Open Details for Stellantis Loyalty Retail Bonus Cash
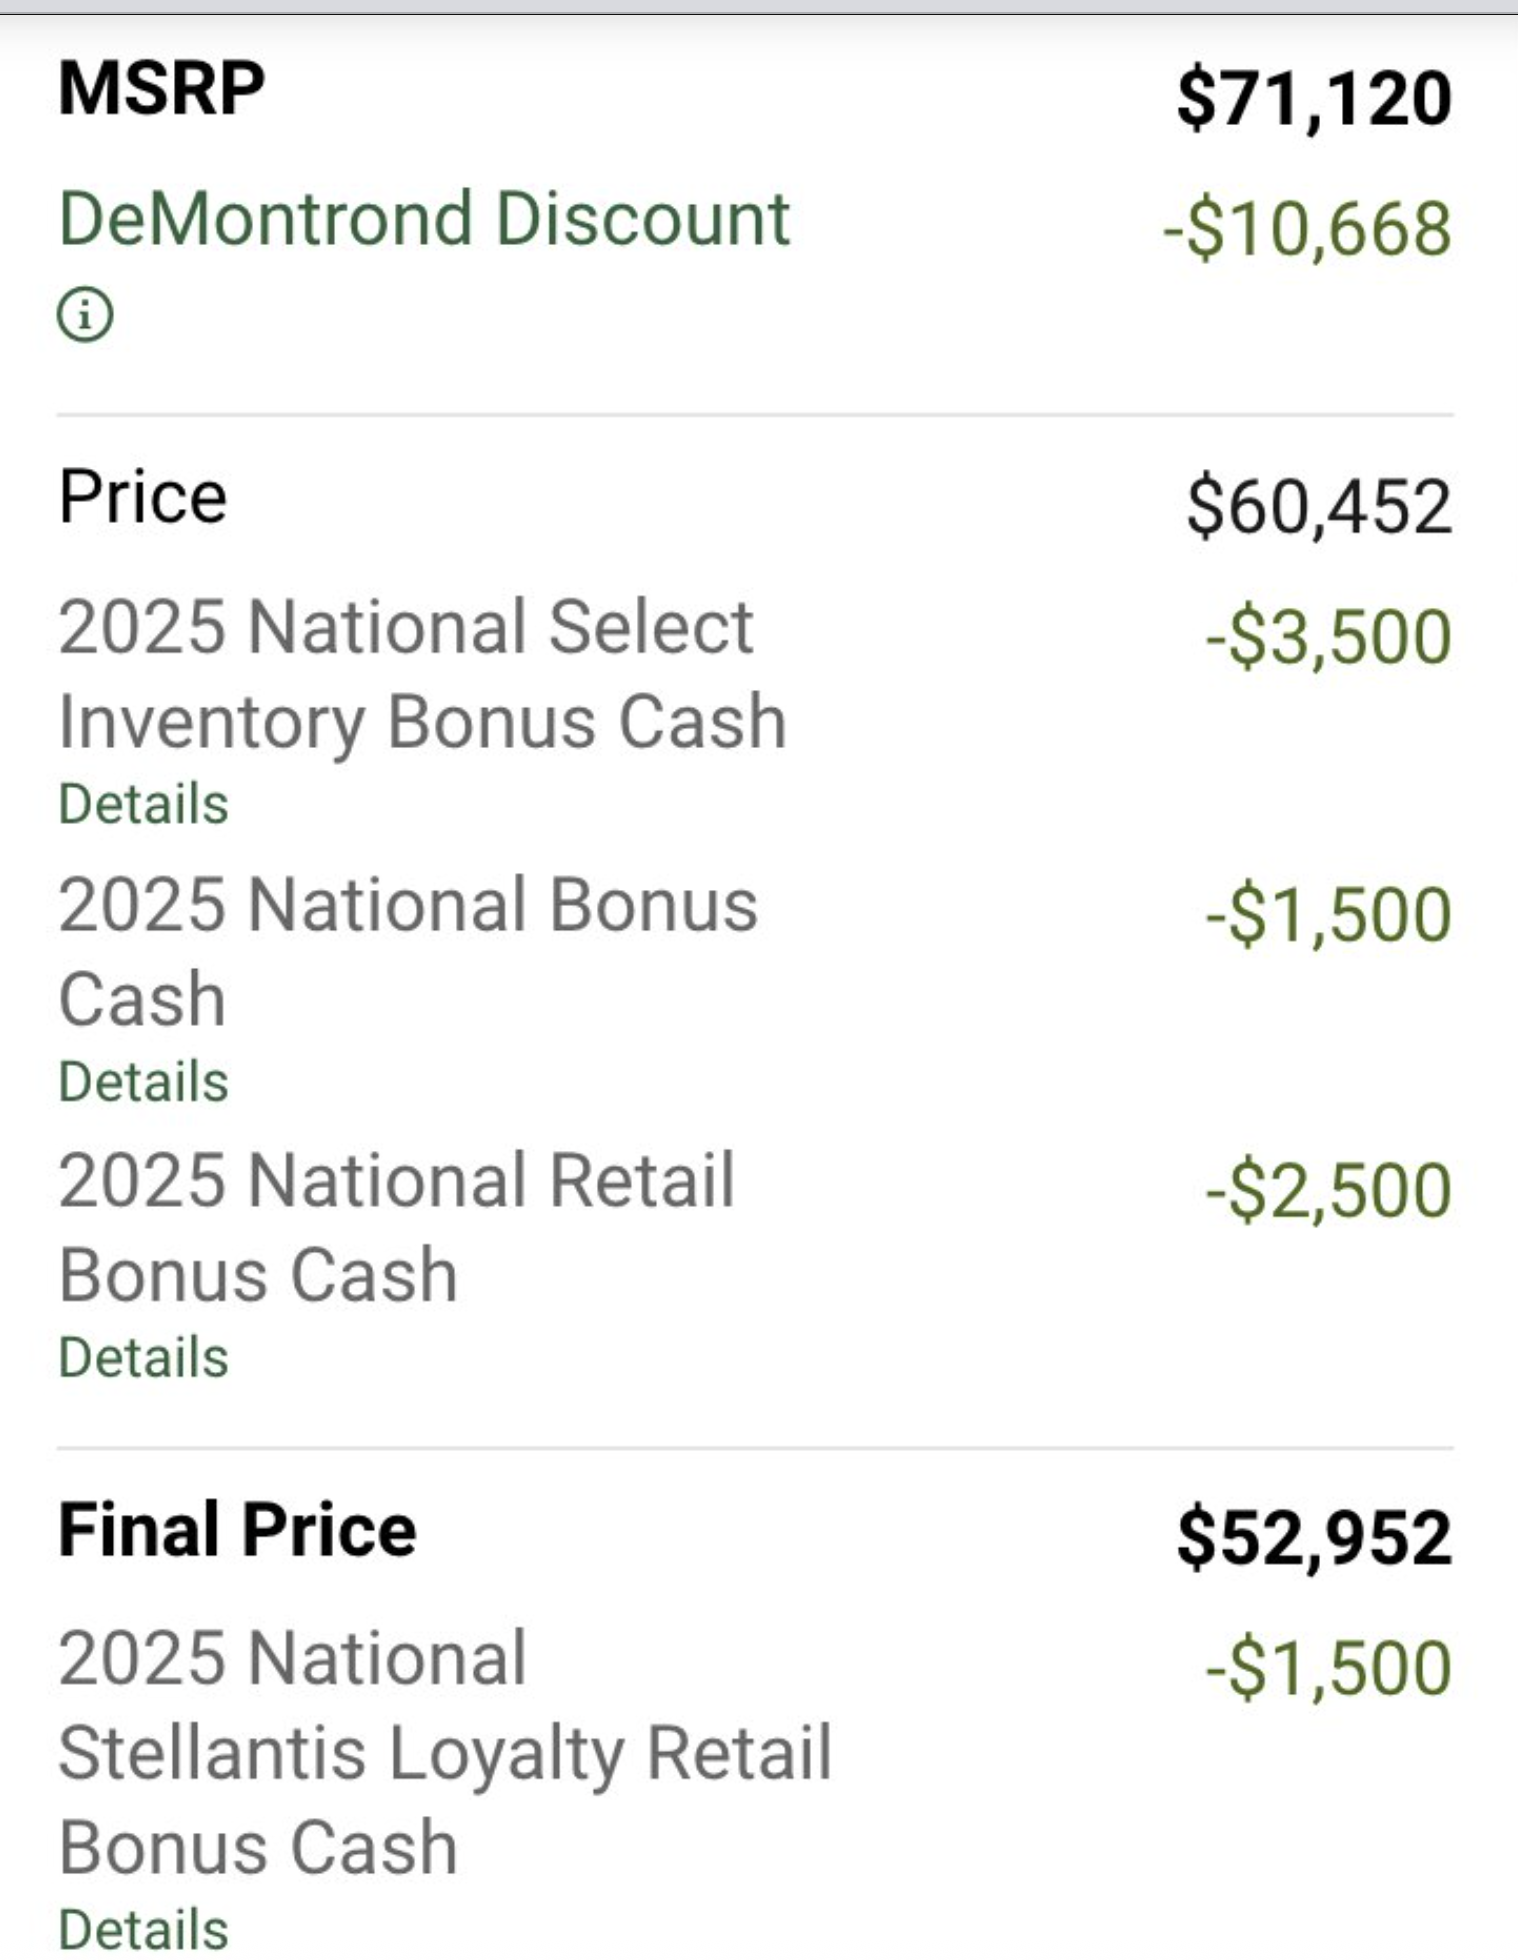Screen dimensions: 1518x1960 tap(143, 1929)
